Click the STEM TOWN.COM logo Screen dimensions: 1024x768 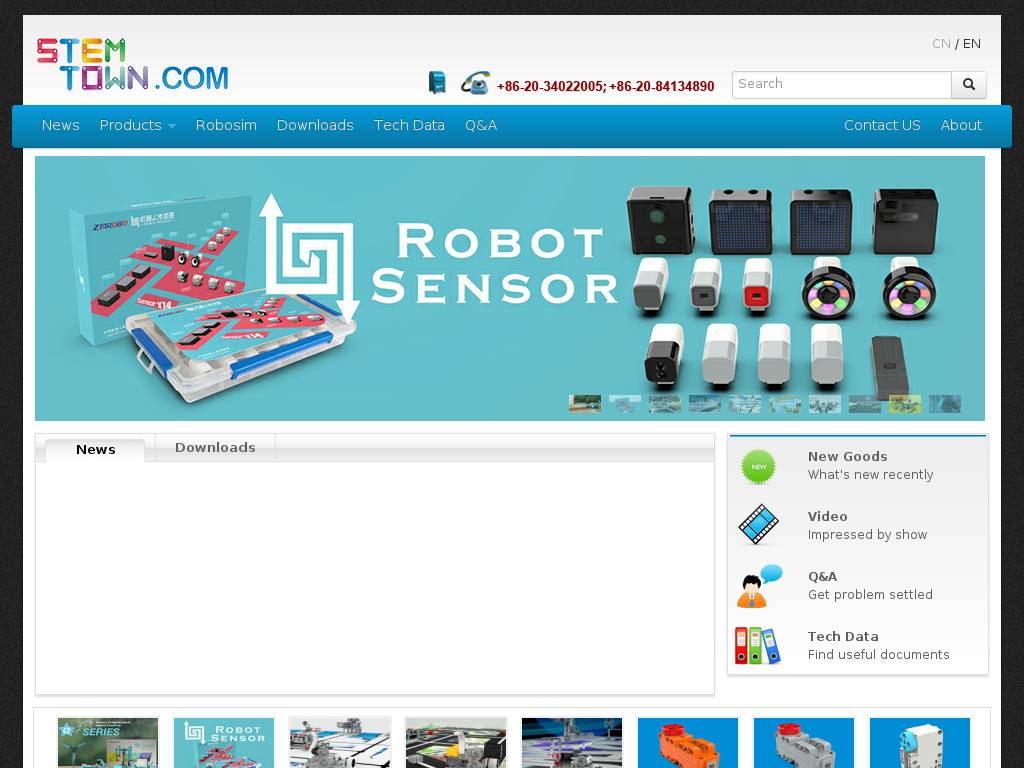pos(132,65)
